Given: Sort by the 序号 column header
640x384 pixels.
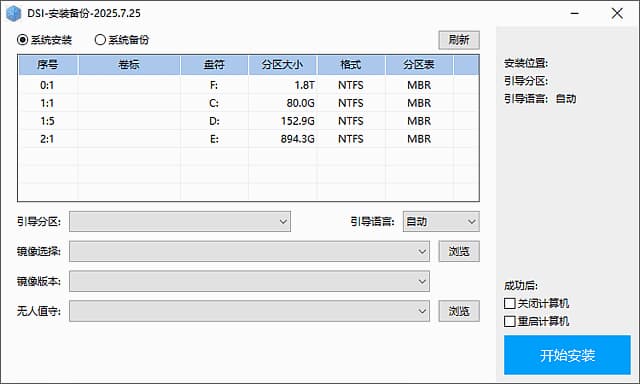Looking at the screenshot, I should (x=48, y=65).
